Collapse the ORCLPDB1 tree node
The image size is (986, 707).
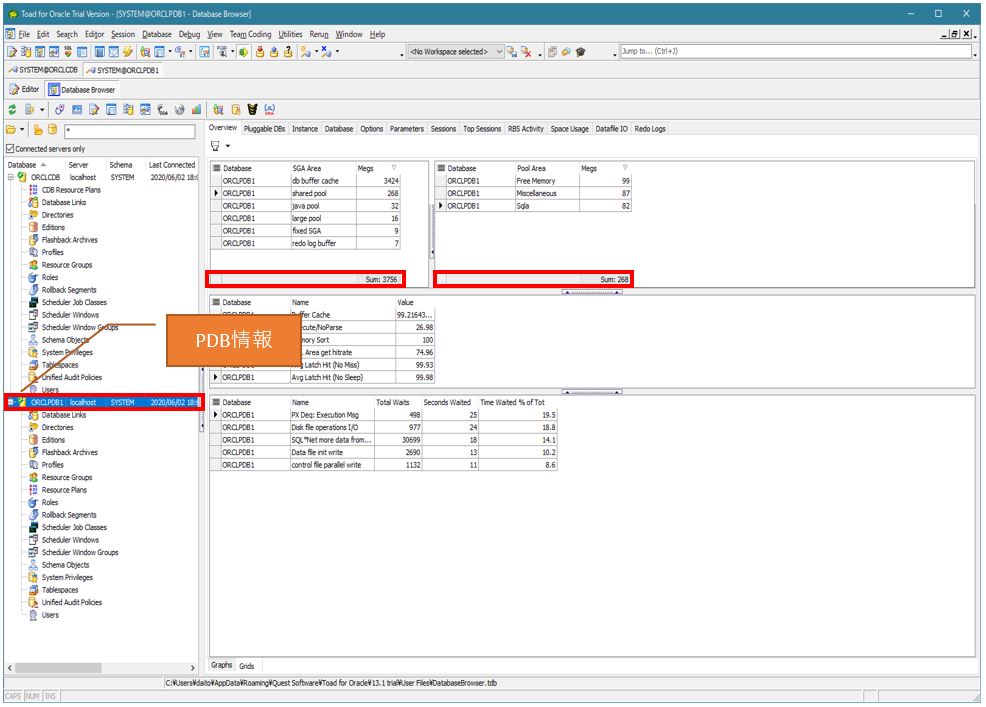(x=11, y=402)
